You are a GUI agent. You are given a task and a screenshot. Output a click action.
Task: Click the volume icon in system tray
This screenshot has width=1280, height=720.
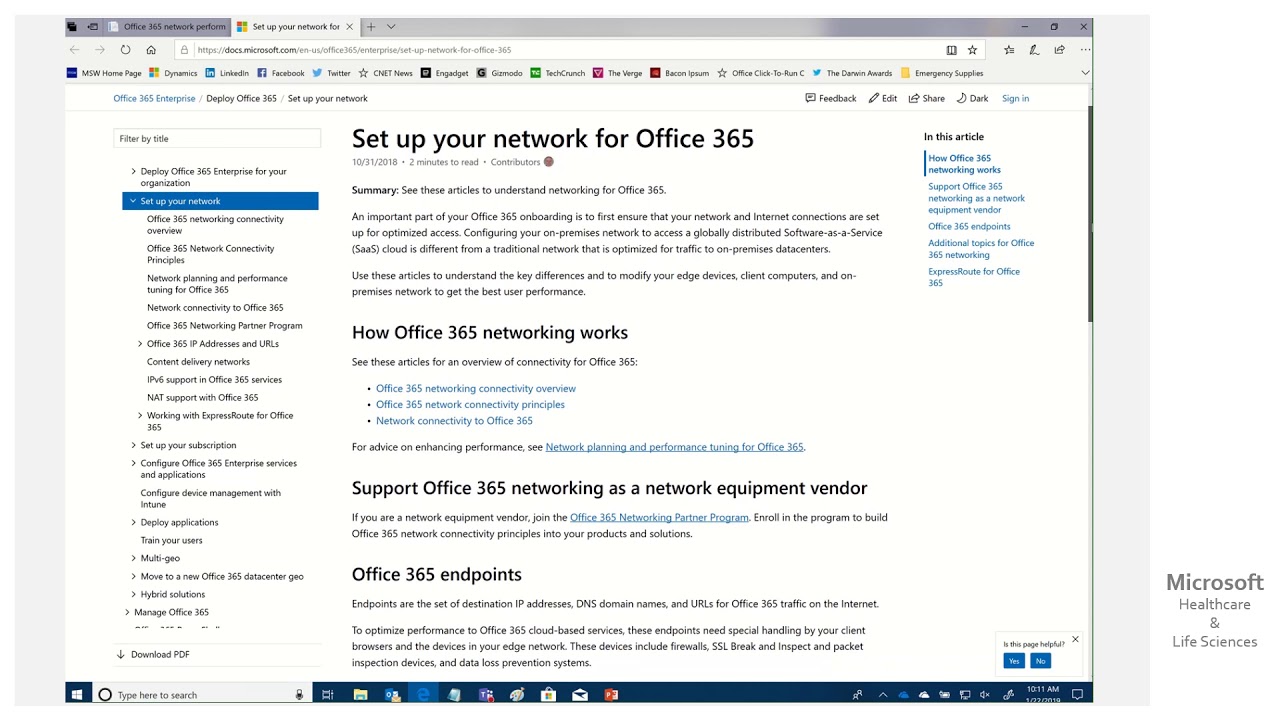[x=985, y=694]
